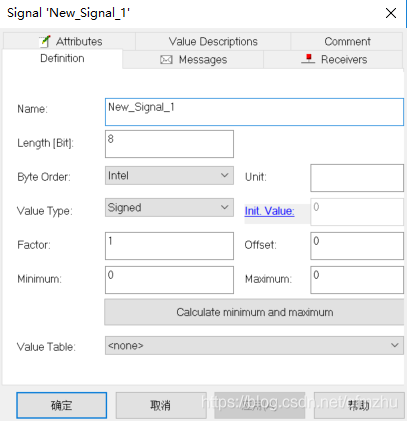The width and height of the screenshot is (407, 421).
Task: Click the Receivers tab red node icon
Action: 308,59
